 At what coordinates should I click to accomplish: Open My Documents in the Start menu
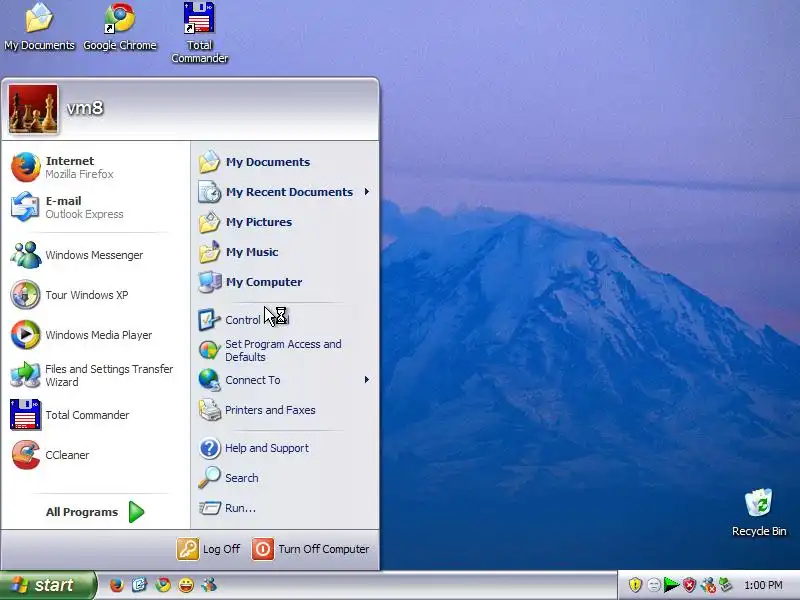[x=284, y=162]
